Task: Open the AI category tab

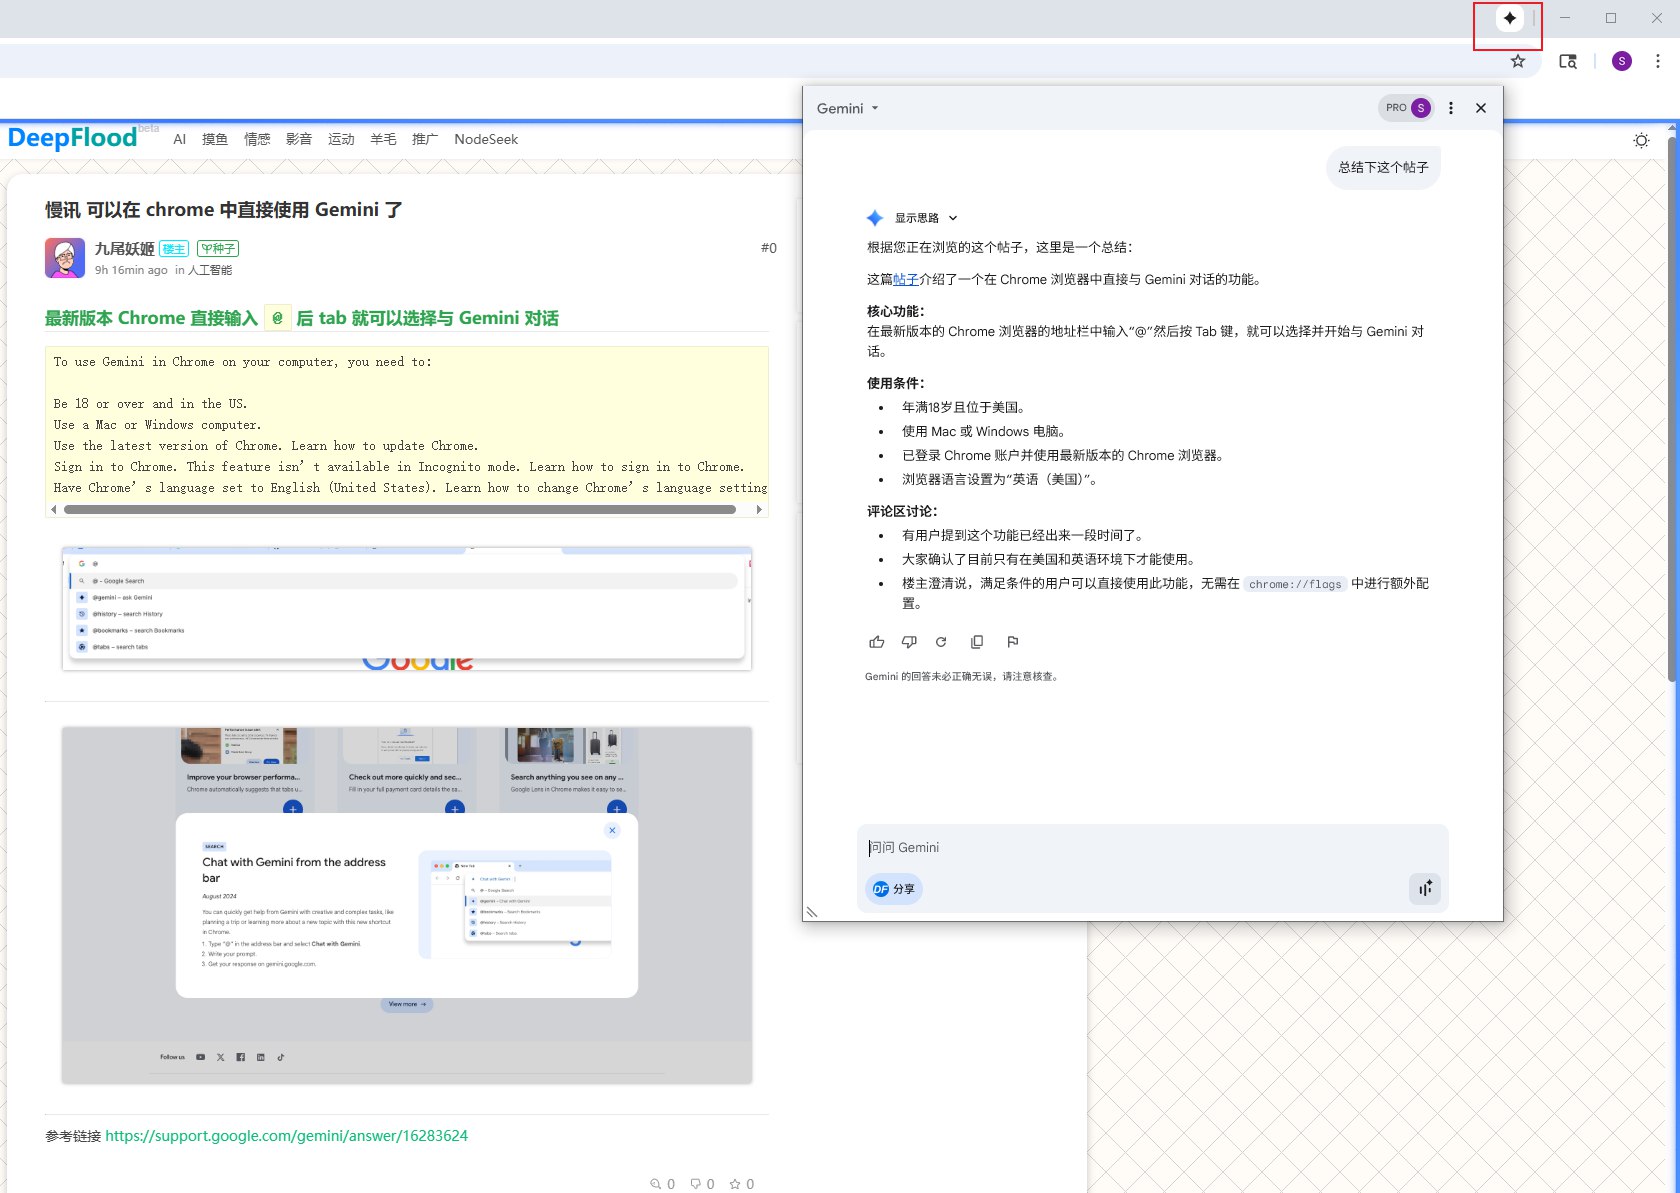Action: pyautogui.click(x=179, y=139)
